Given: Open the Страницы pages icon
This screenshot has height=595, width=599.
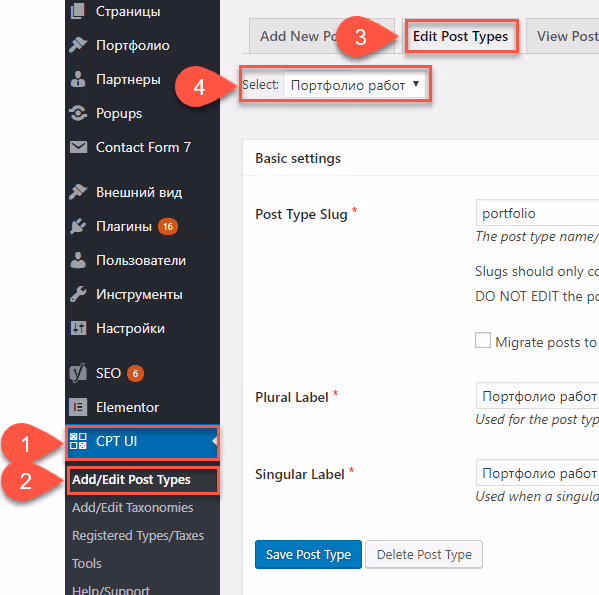Looking at the screenshot, I should [x=78, y=11].
